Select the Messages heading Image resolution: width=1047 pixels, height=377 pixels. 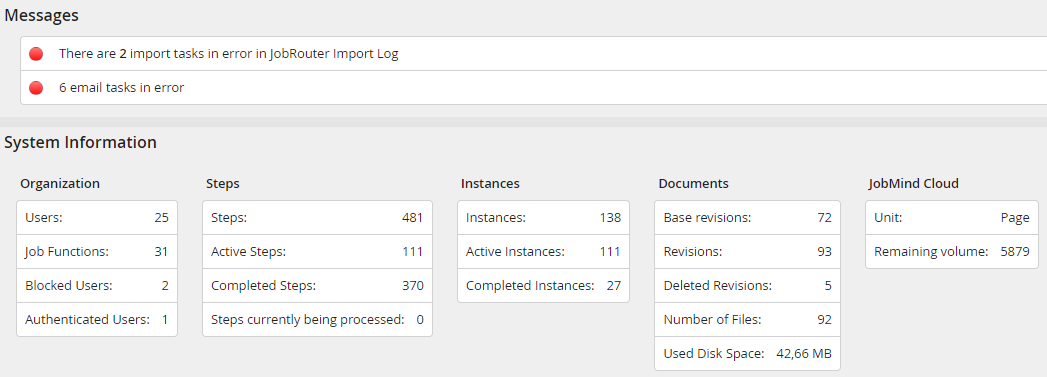(41, 15)
